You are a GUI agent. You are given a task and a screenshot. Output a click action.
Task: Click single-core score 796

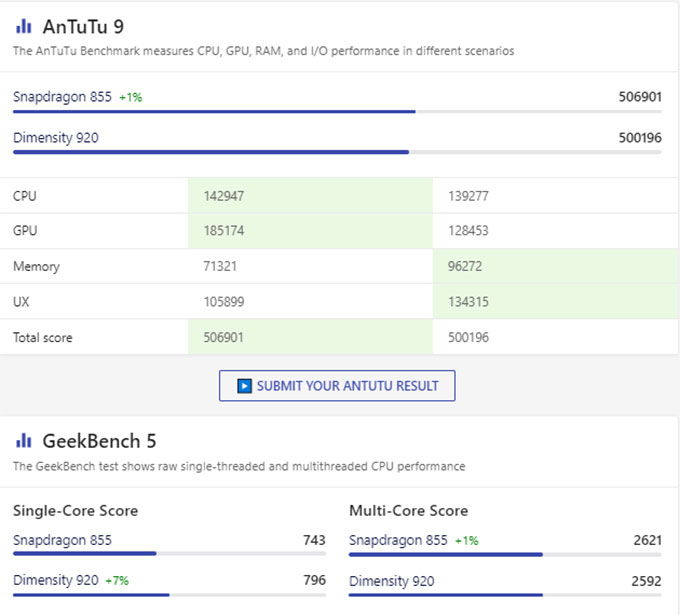[x=314, y=580]
